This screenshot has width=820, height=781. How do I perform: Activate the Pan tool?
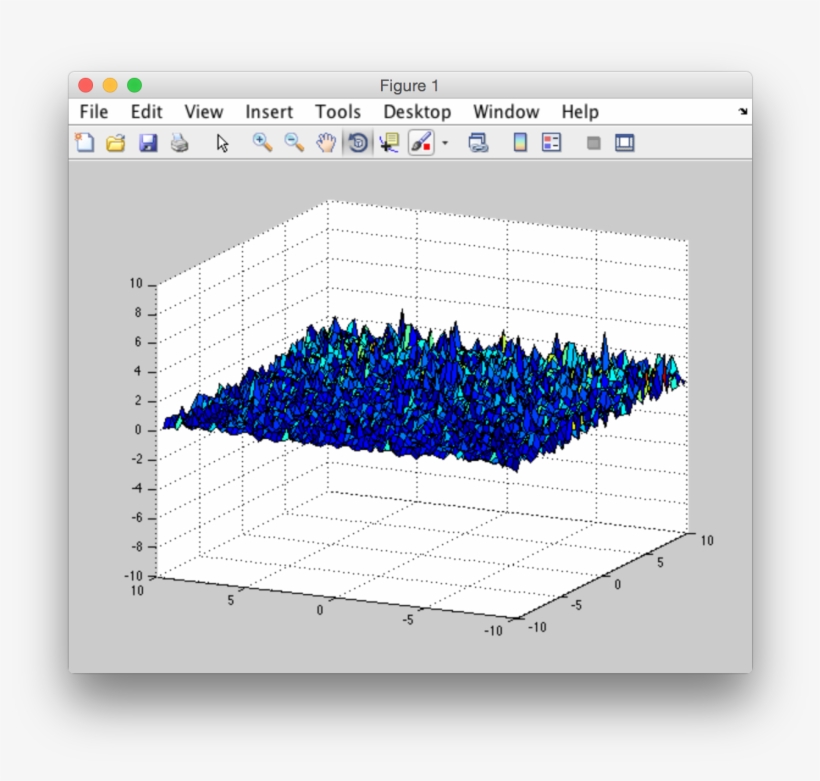[x=324, y=143]
